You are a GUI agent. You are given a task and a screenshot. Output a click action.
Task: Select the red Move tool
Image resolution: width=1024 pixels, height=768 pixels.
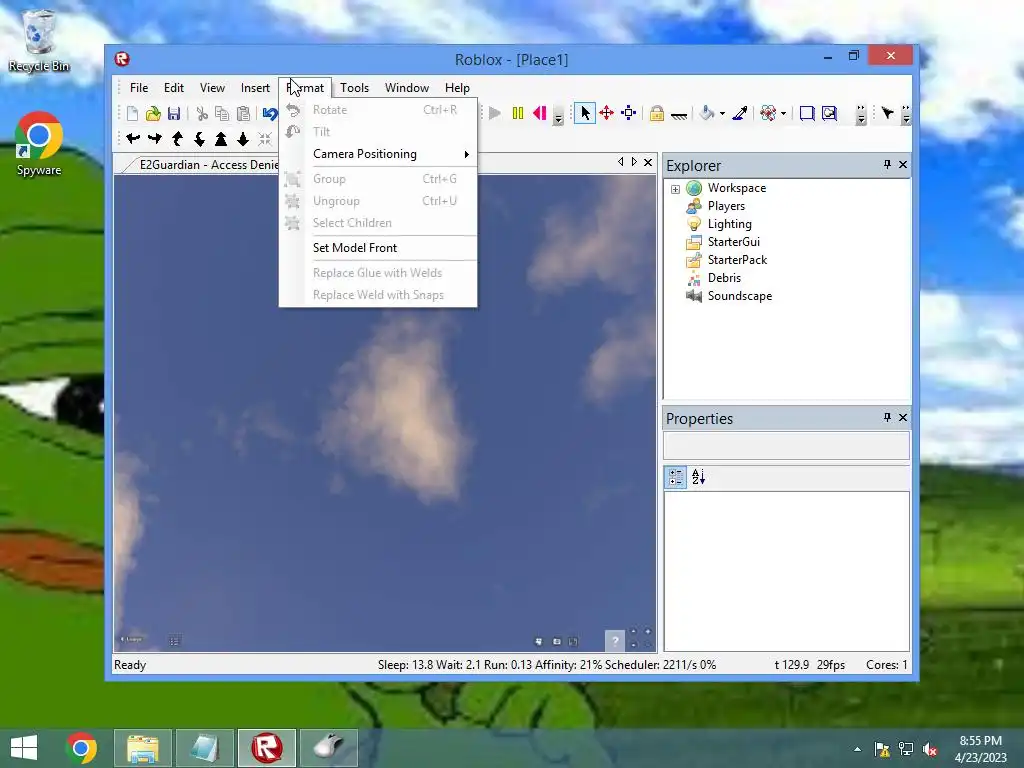(607, 114)
